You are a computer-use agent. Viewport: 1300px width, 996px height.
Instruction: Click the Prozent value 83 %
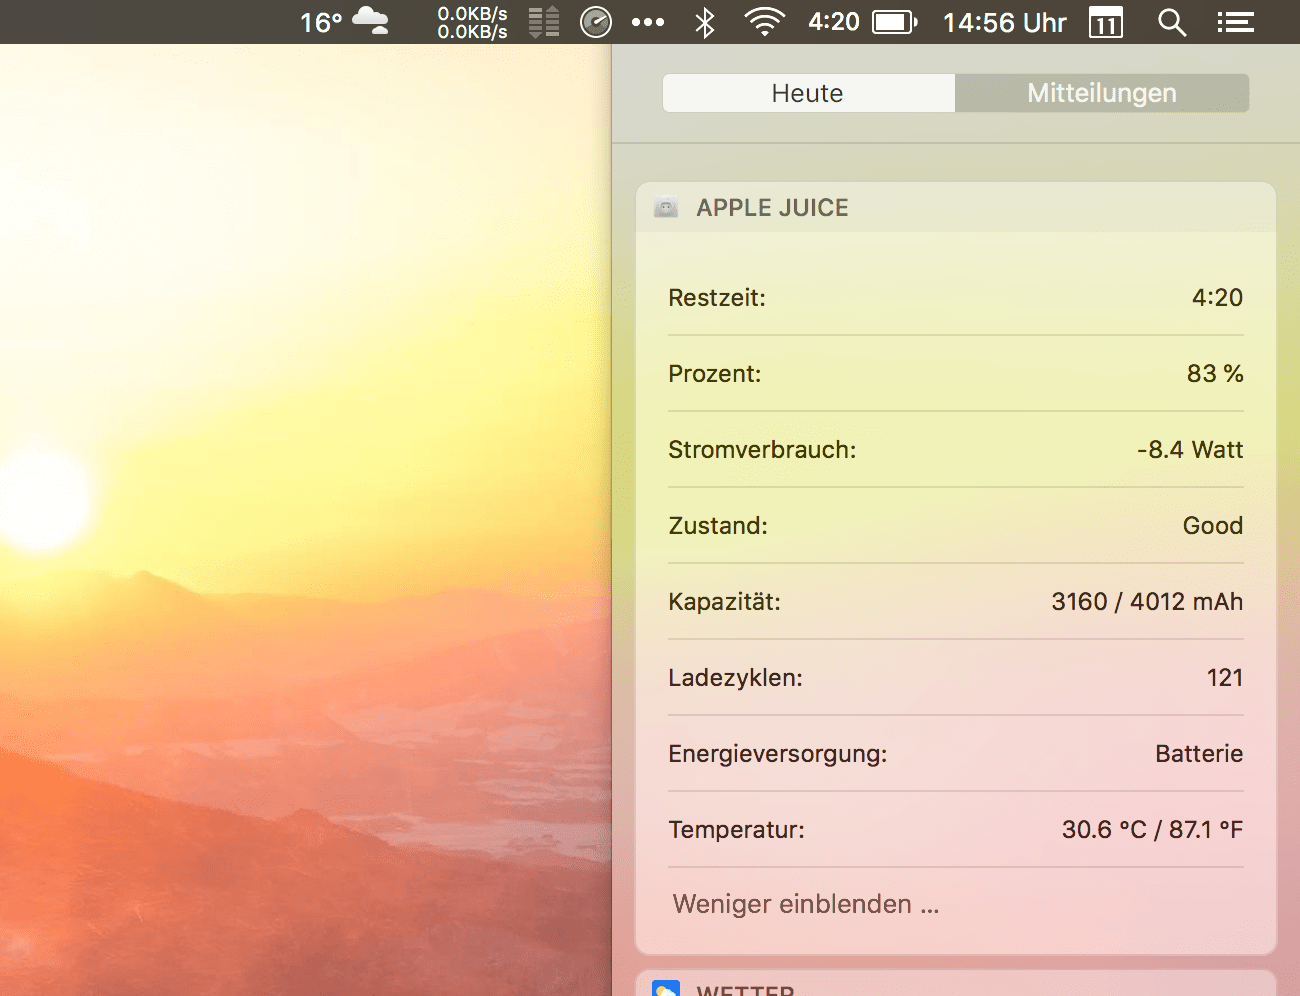pyautogui.click(x=1215, y=373)
